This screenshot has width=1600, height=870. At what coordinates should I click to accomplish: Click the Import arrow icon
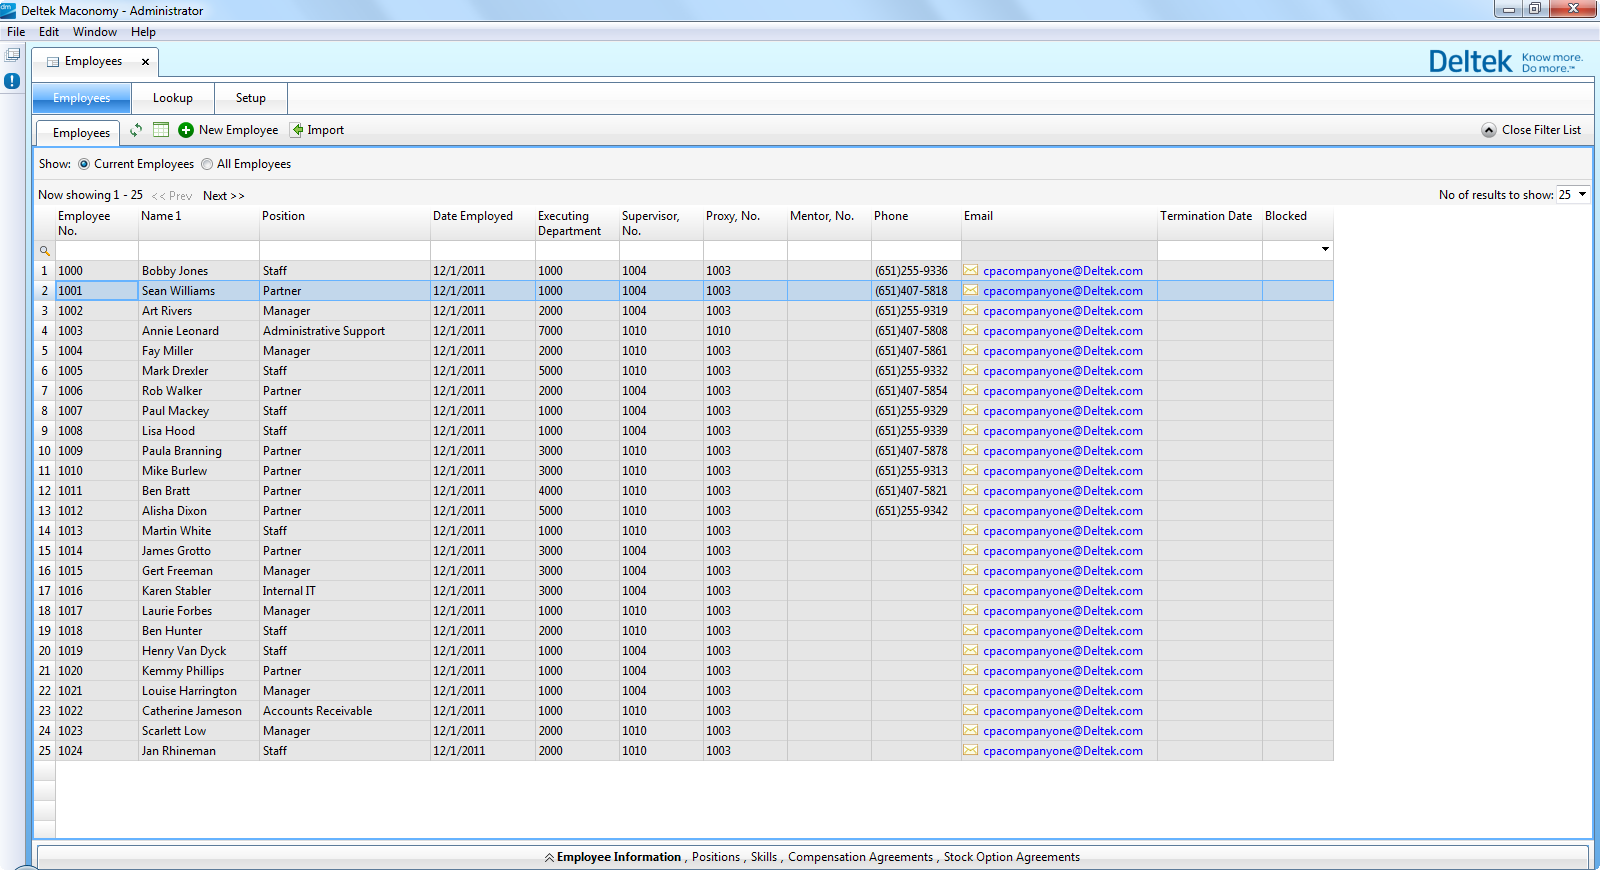[x=297, y=130]
